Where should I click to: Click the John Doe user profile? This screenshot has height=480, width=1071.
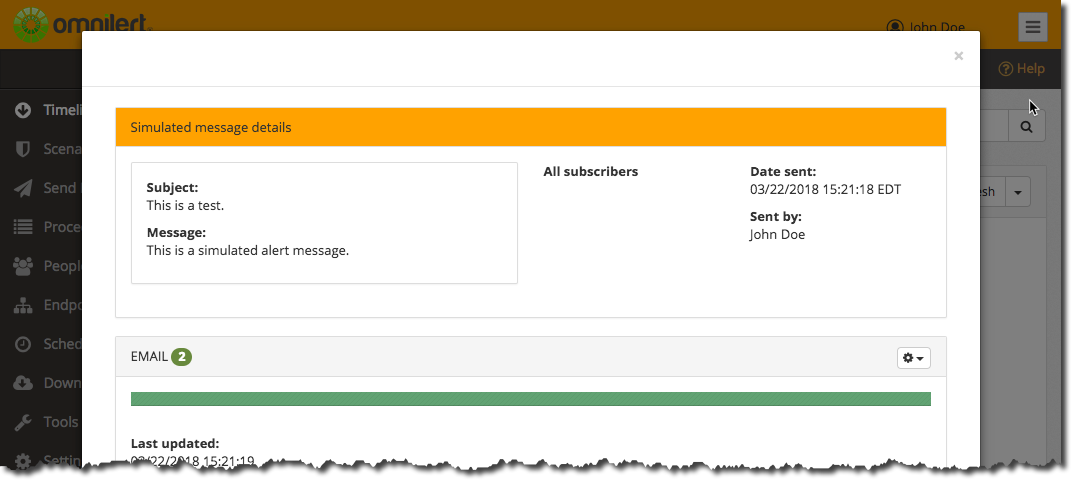(926, 27)
